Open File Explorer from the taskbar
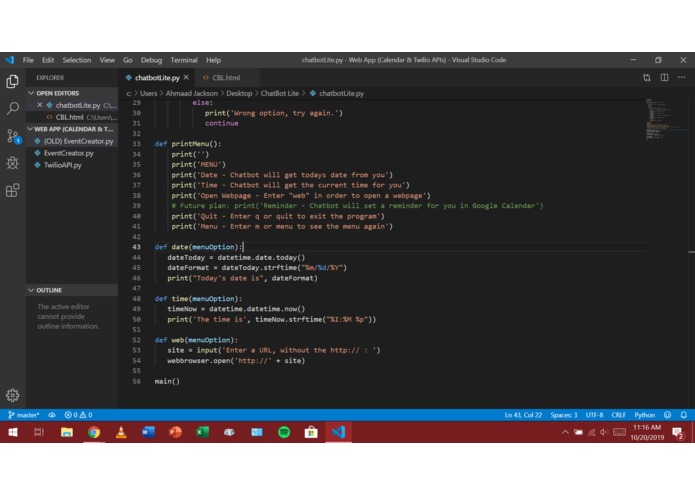 (67, 432)
